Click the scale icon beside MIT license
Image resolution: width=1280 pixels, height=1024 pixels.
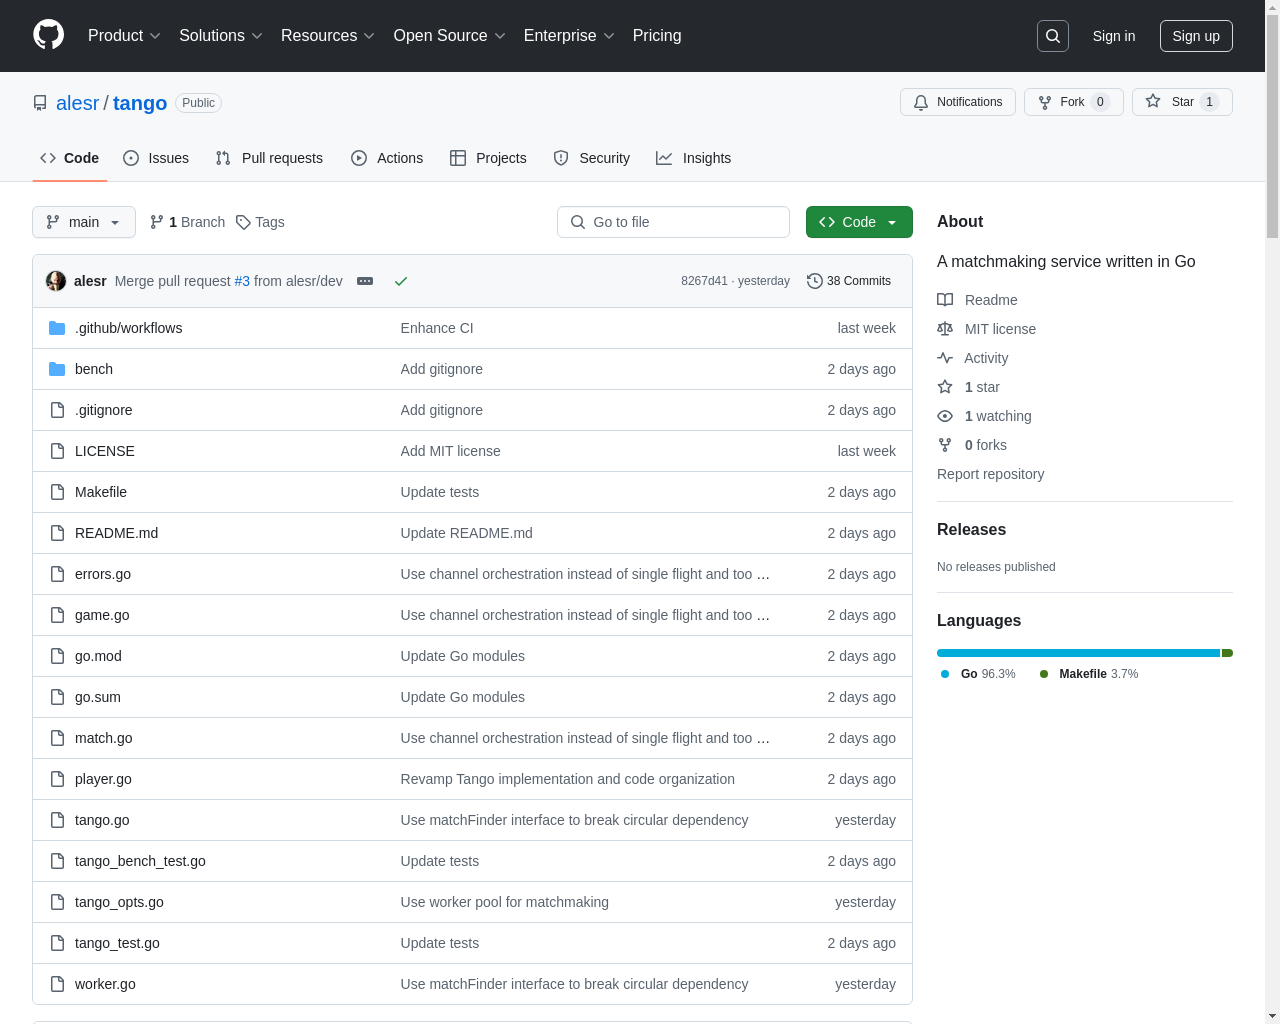[945, 329]
